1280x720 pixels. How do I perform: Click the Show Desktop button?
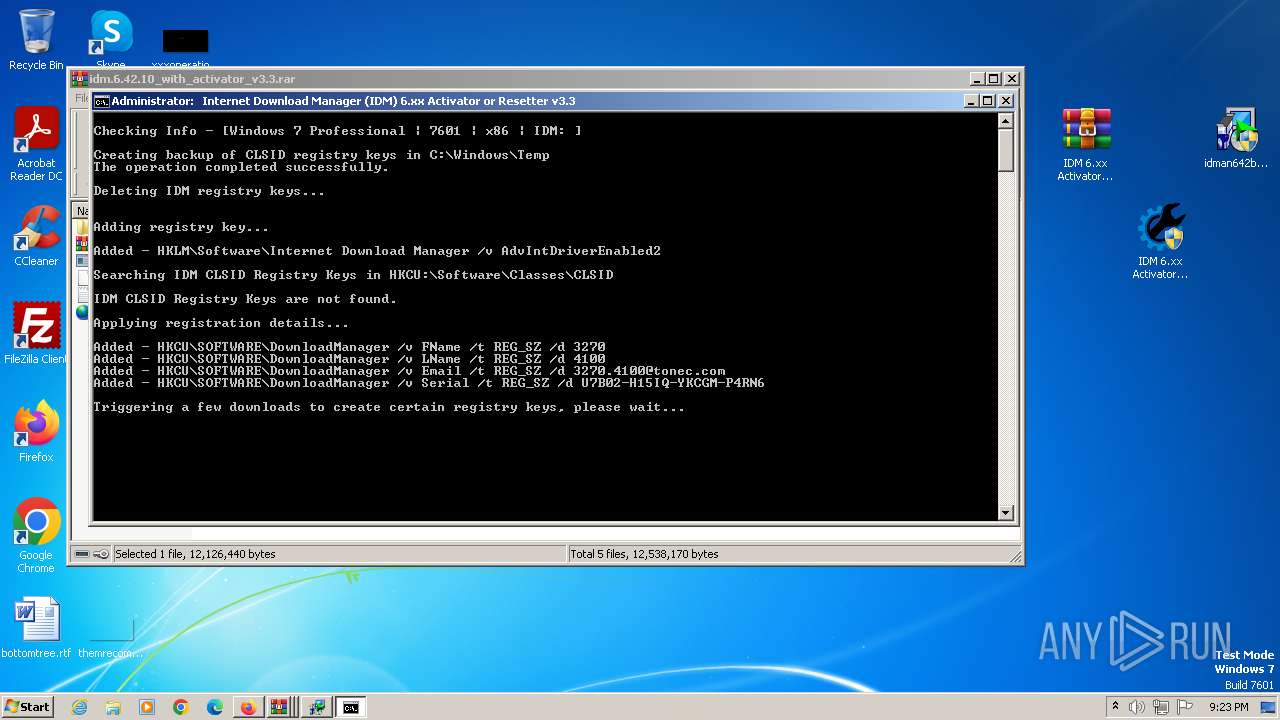click(x=1270, y=707)
